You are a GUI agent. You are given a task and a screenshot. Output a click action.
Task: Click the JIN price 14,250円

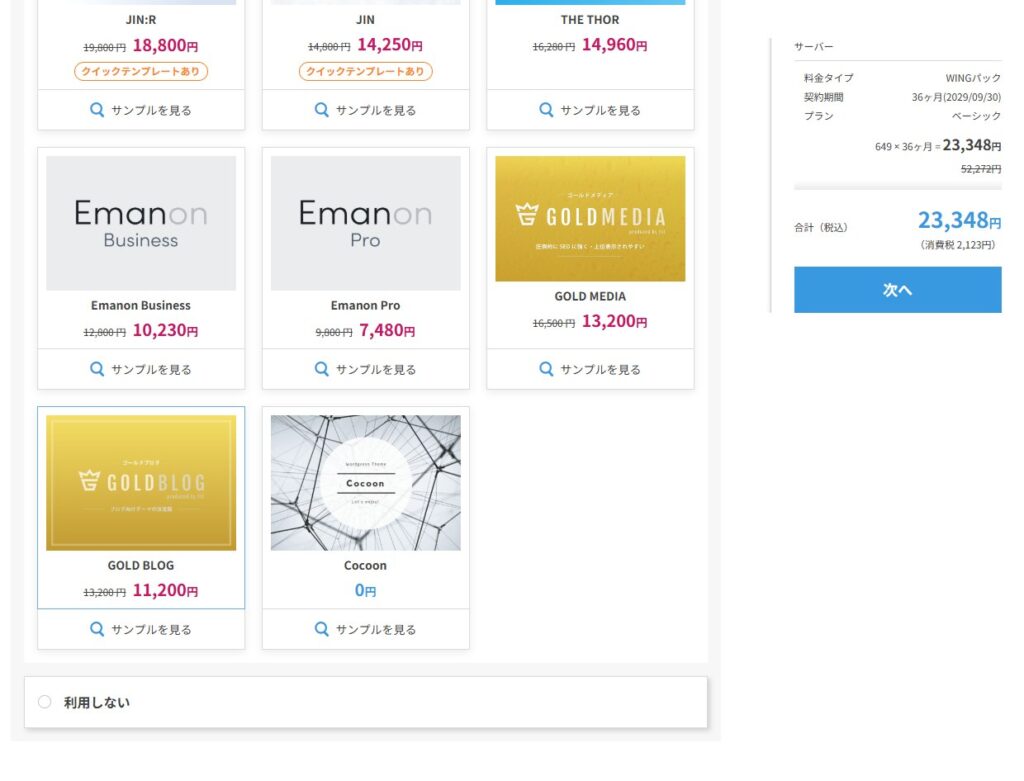[x=390, y=45]
